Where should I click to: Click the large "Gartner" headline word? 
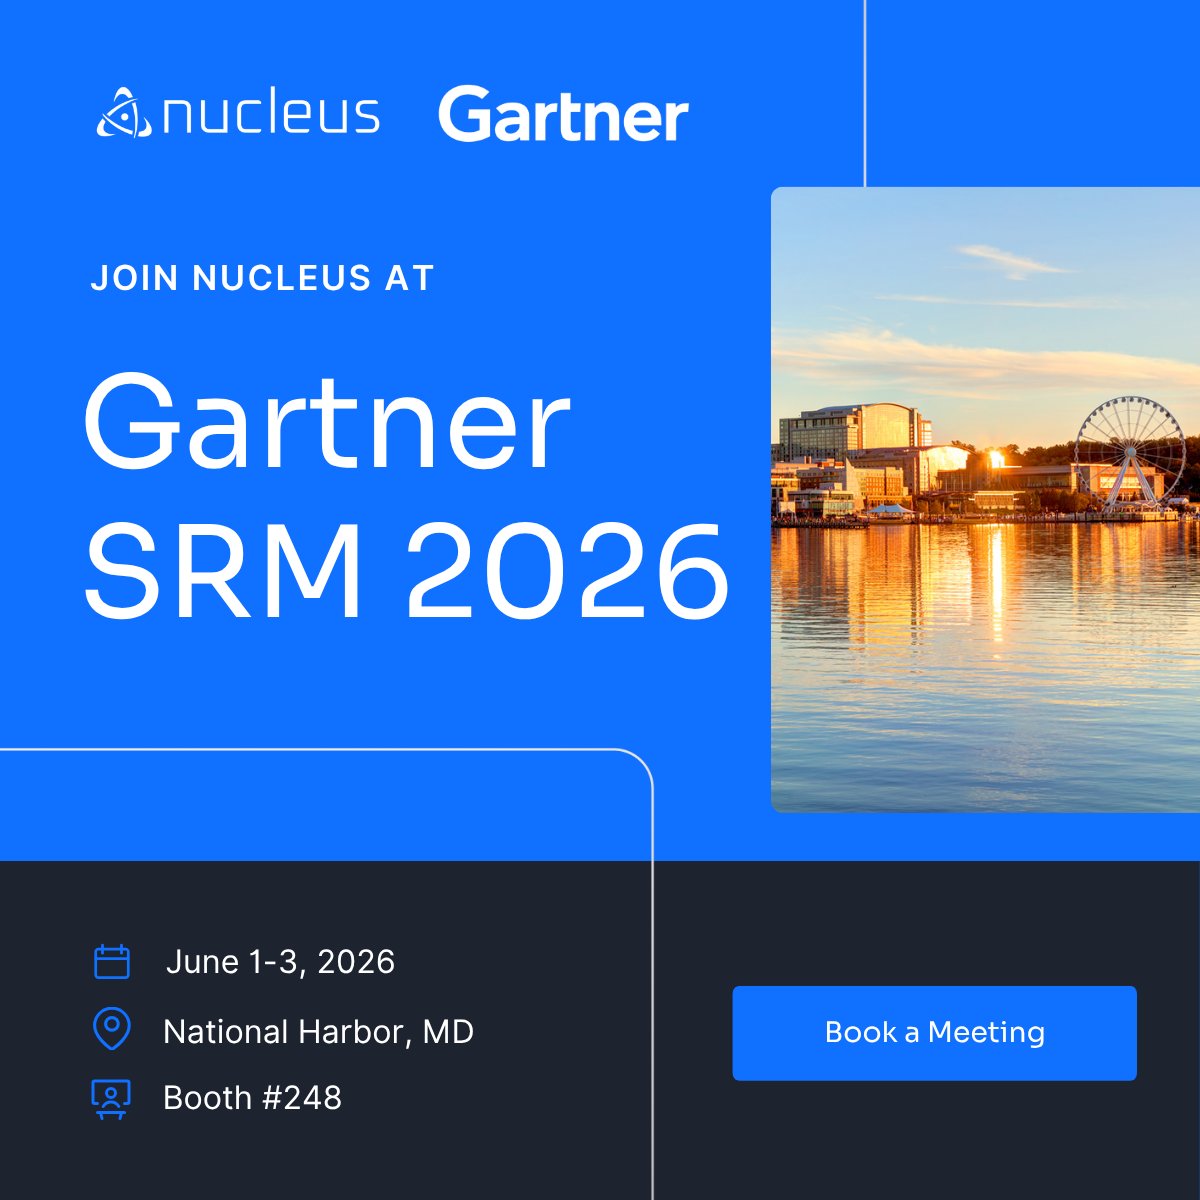pos(327,423)
